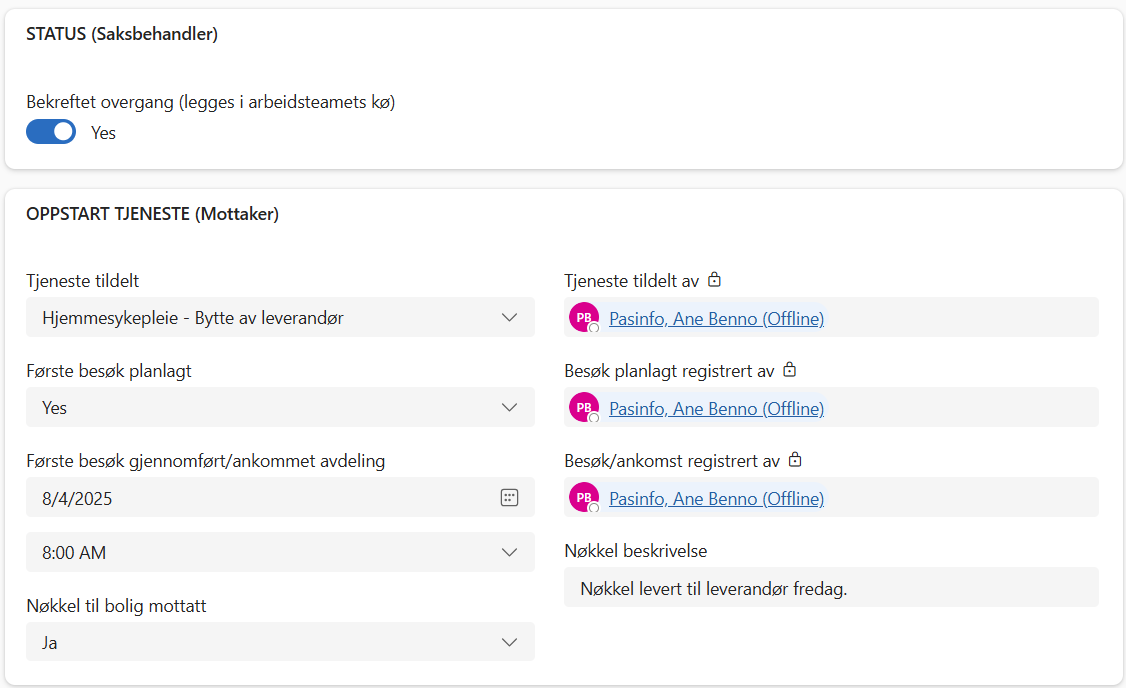The height and width of the screenshot is (688, 1126).
Task: Click the 8/4/2025 date input field
Action: pyautogui.click(x=260, y=498)
